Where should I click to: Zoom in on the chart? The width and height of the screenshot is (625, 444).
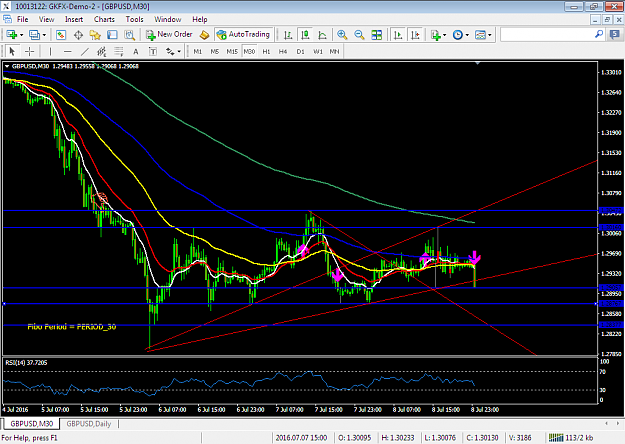(342, 35)
